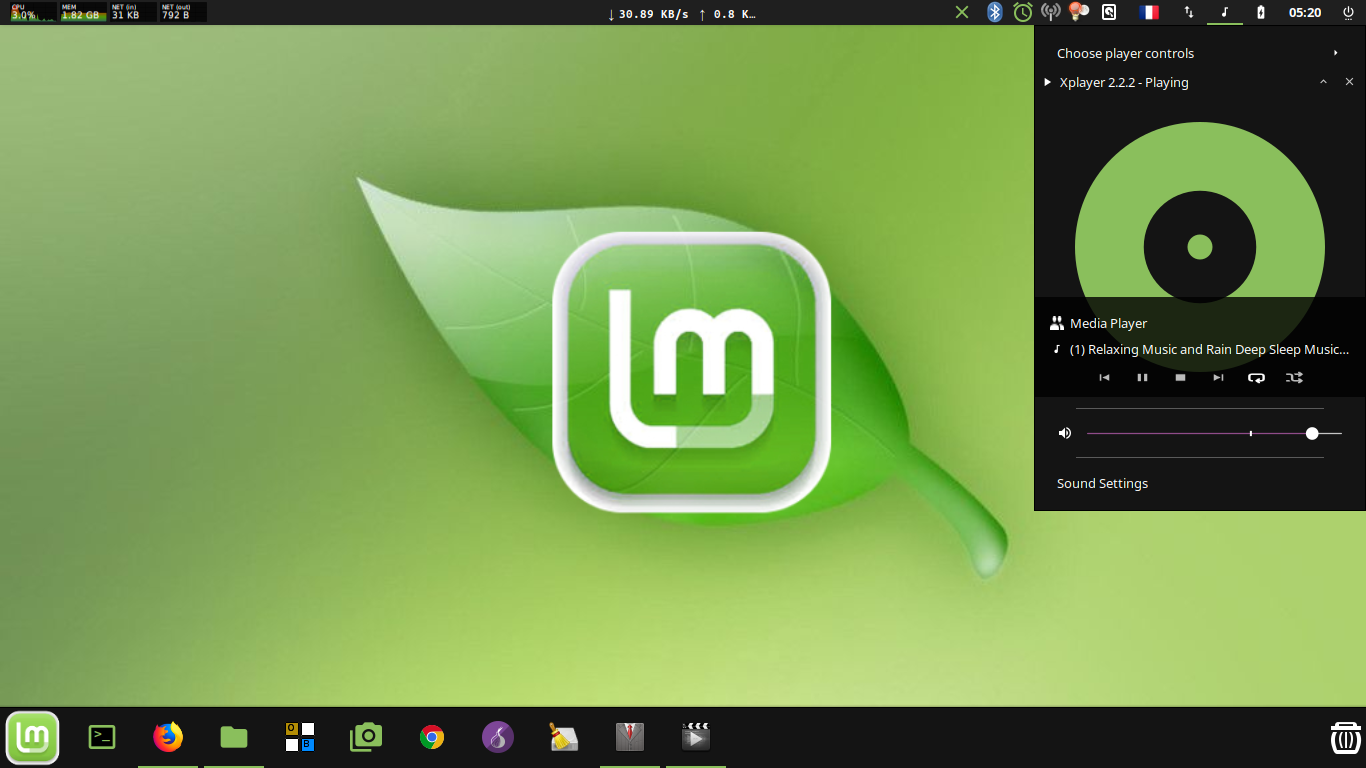Click the CPU usage graph monitor

click(x=33, y=12)
